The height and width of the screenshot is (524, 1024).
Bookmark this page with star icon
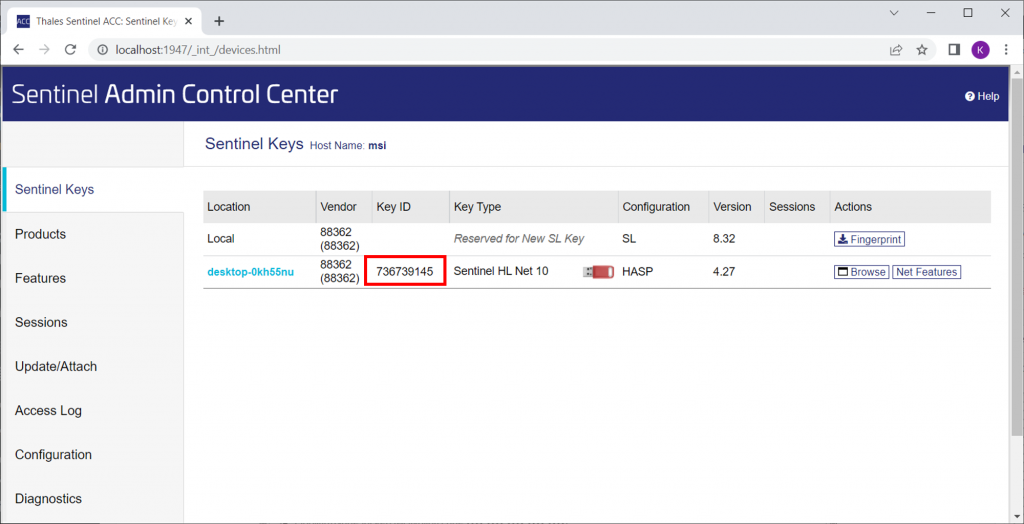pos(922,49)
